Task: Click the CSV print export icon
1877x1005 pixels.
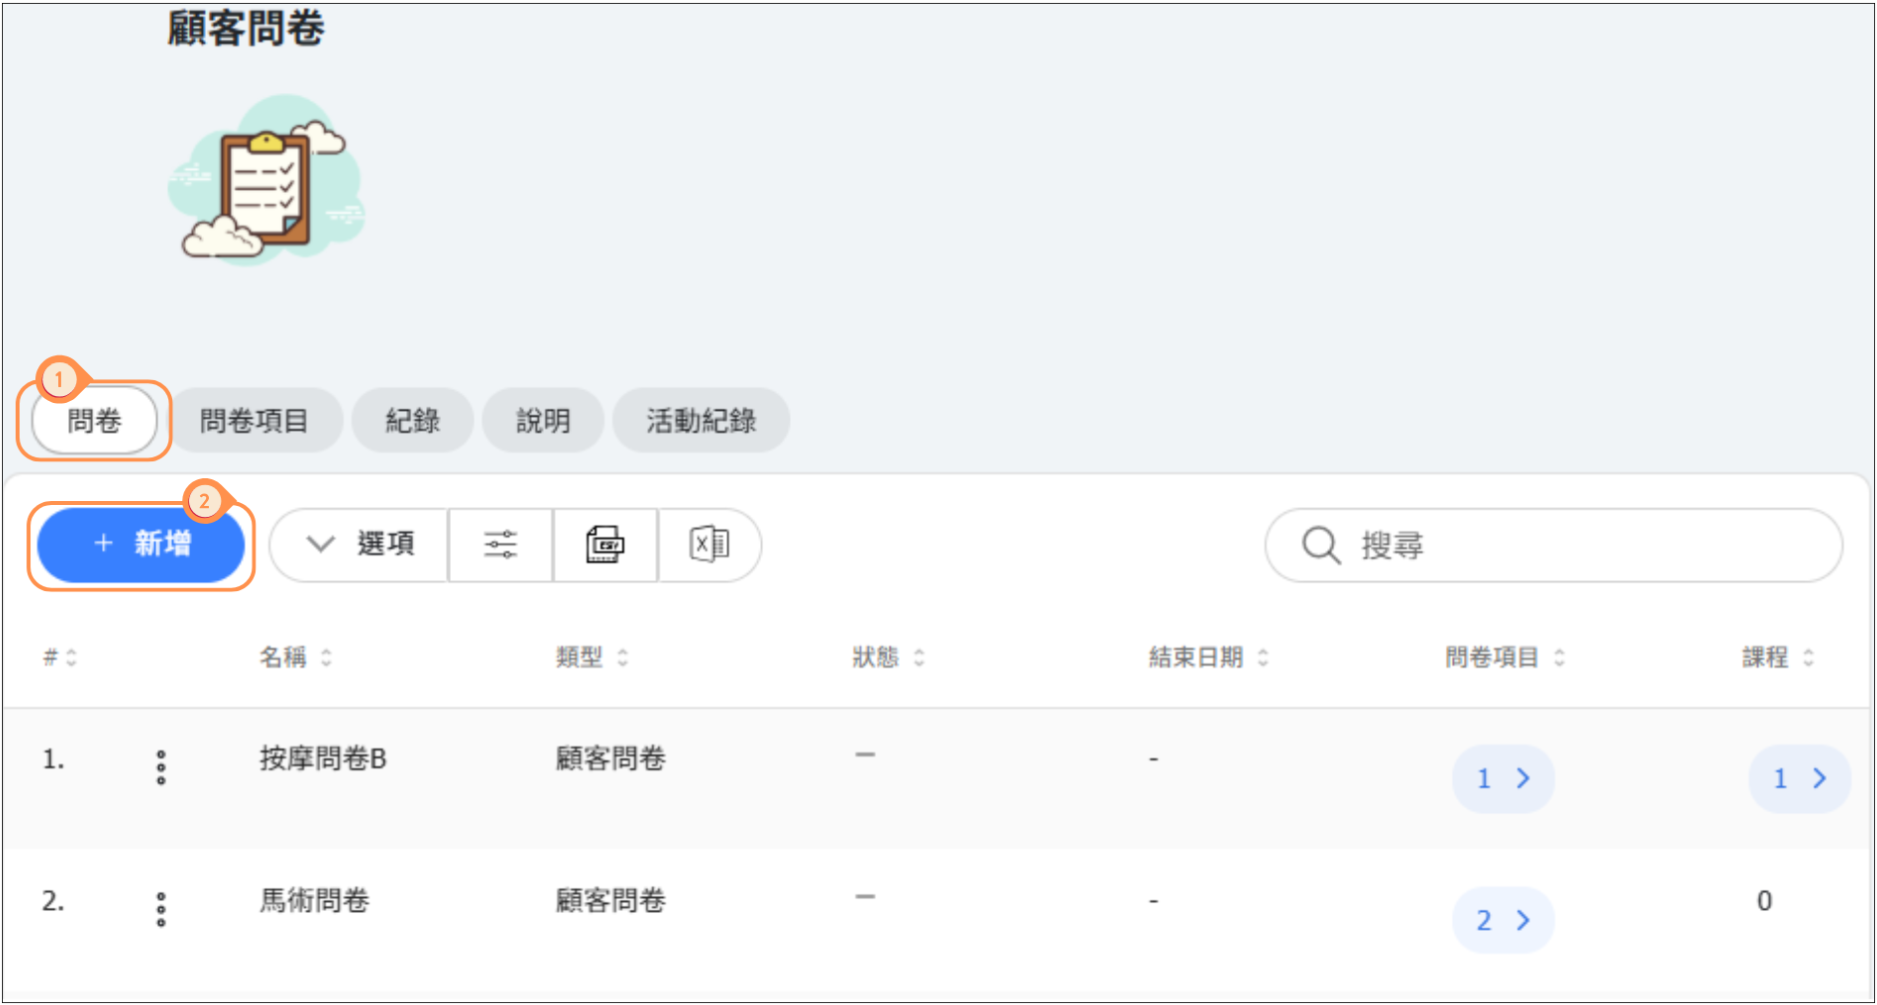Action: 605,545
